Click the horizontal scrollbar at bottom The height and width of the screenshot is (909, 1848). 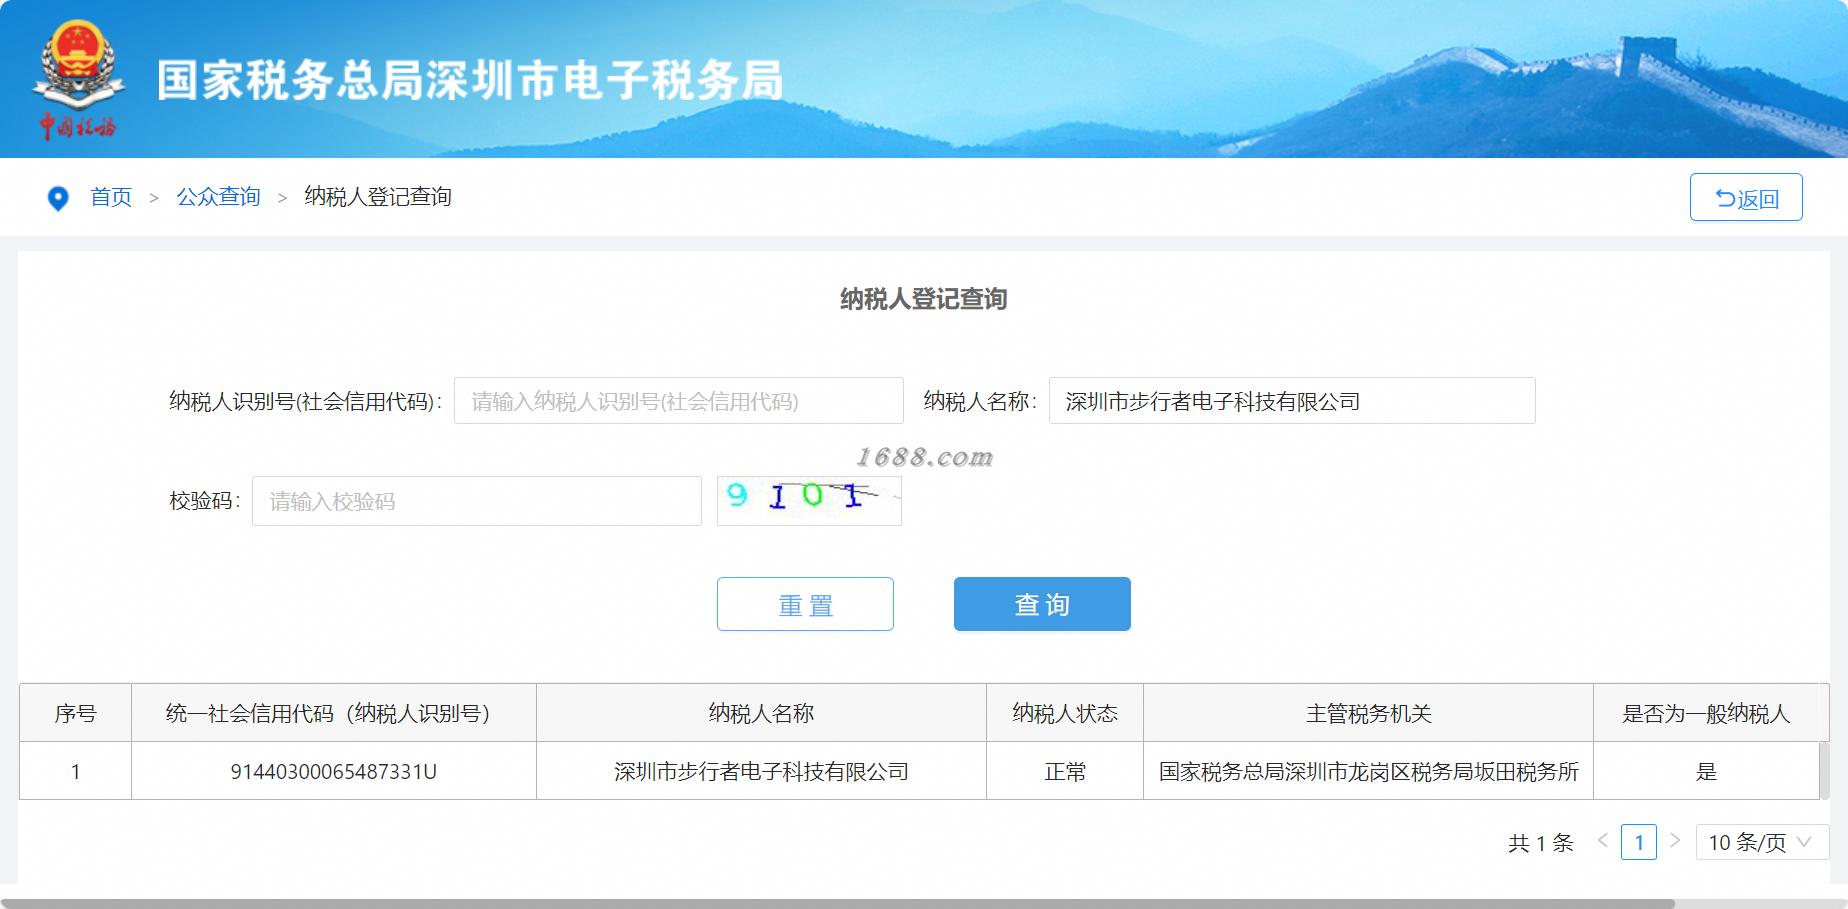coord(837,904)
